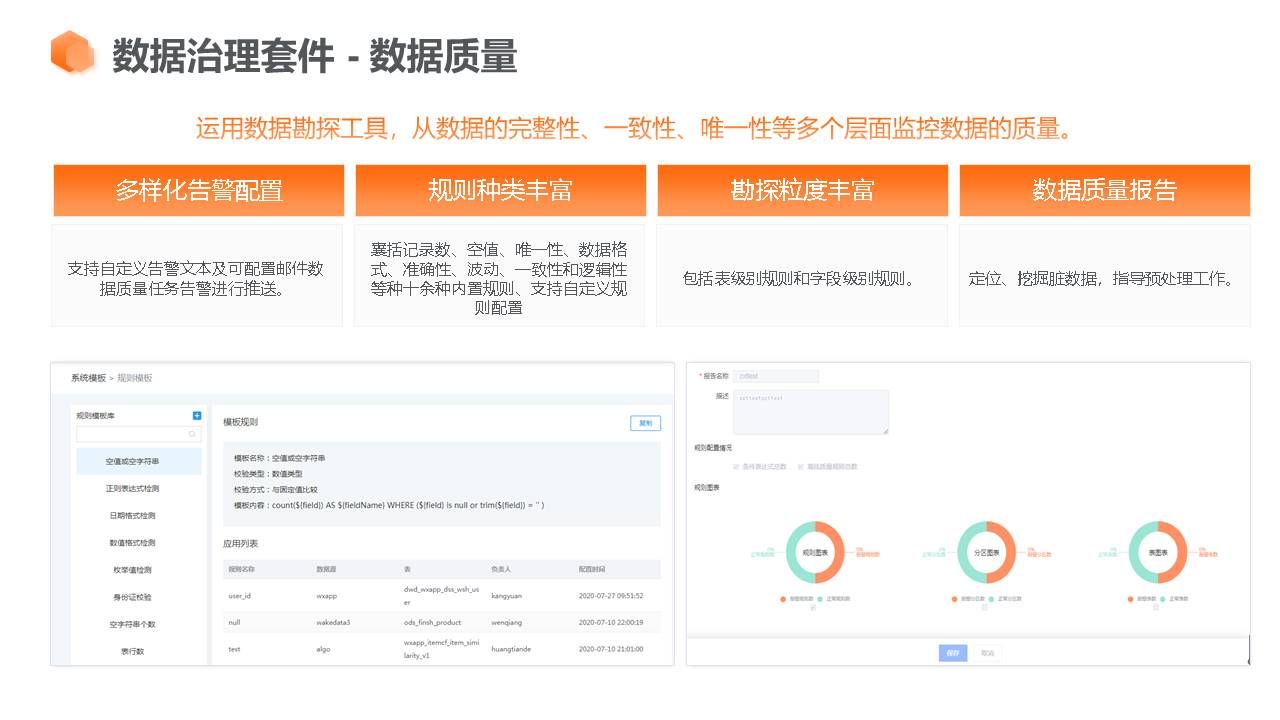Toggle the small checkbox below 分区图表 legend

[986, 607]
